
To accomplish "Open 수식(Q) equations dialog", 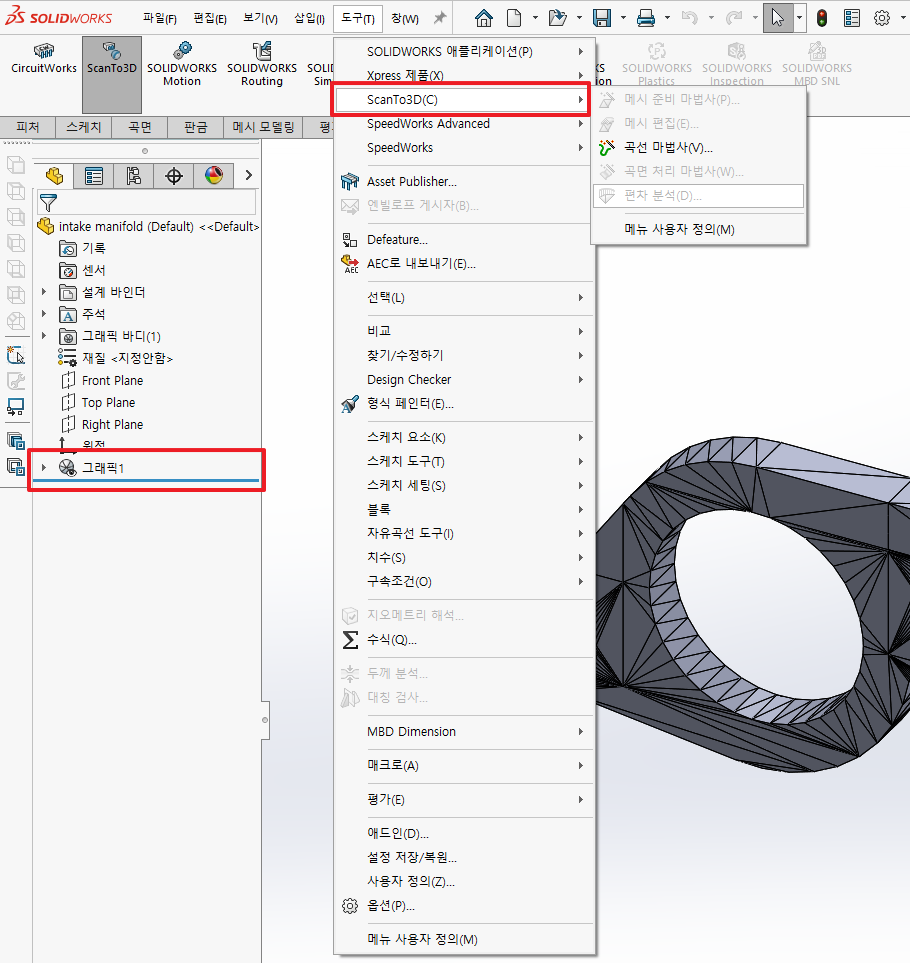I will pos(392,640).
